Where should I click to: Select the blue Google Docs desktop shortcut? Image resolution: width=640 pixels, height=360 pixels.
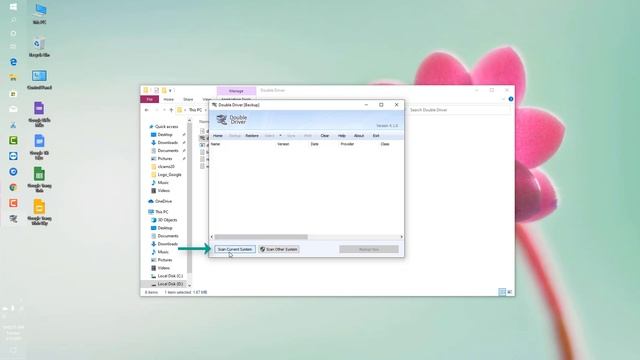coord(39,147)
